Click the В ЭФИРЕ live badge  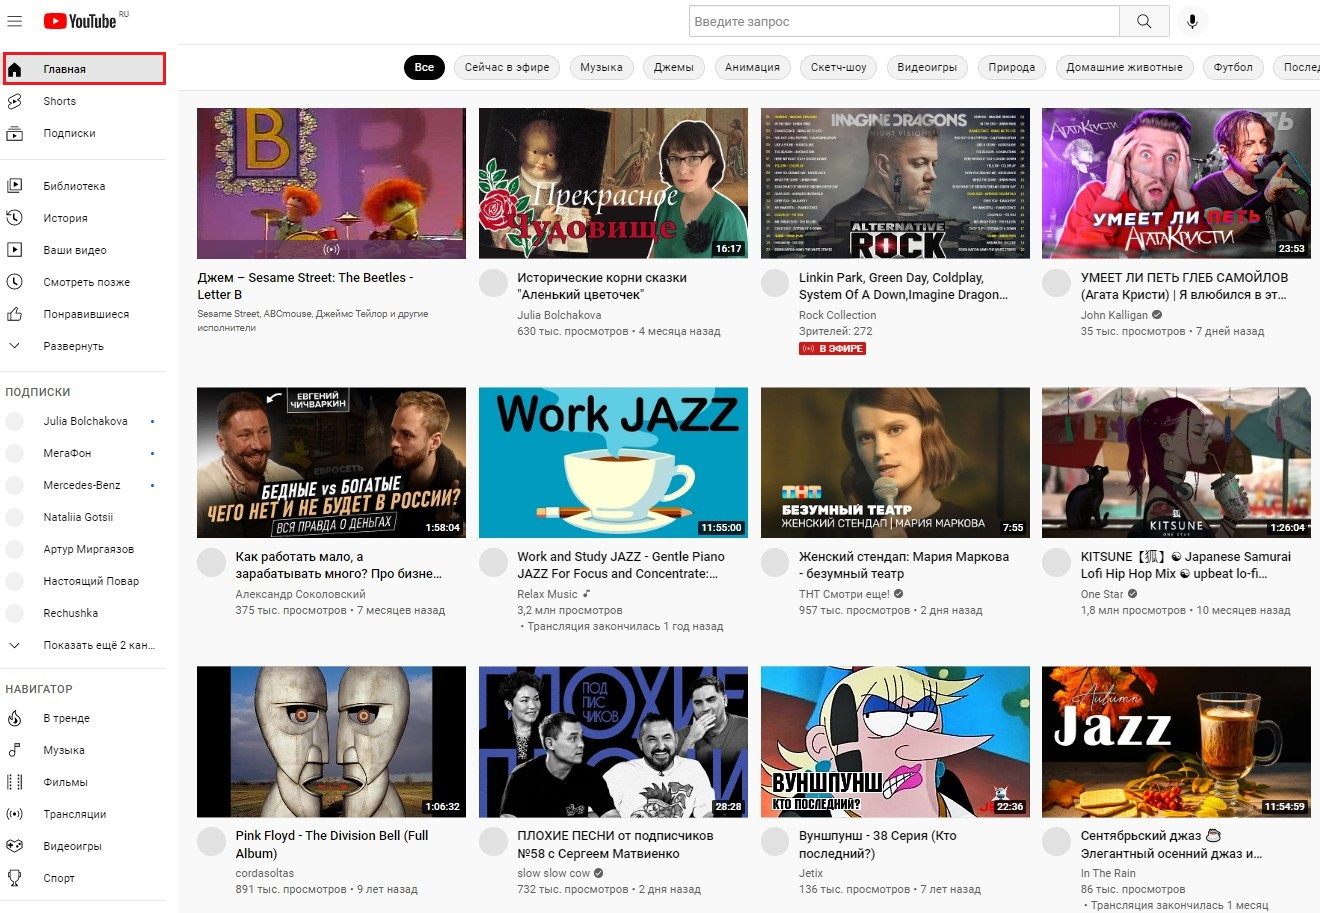832,349
